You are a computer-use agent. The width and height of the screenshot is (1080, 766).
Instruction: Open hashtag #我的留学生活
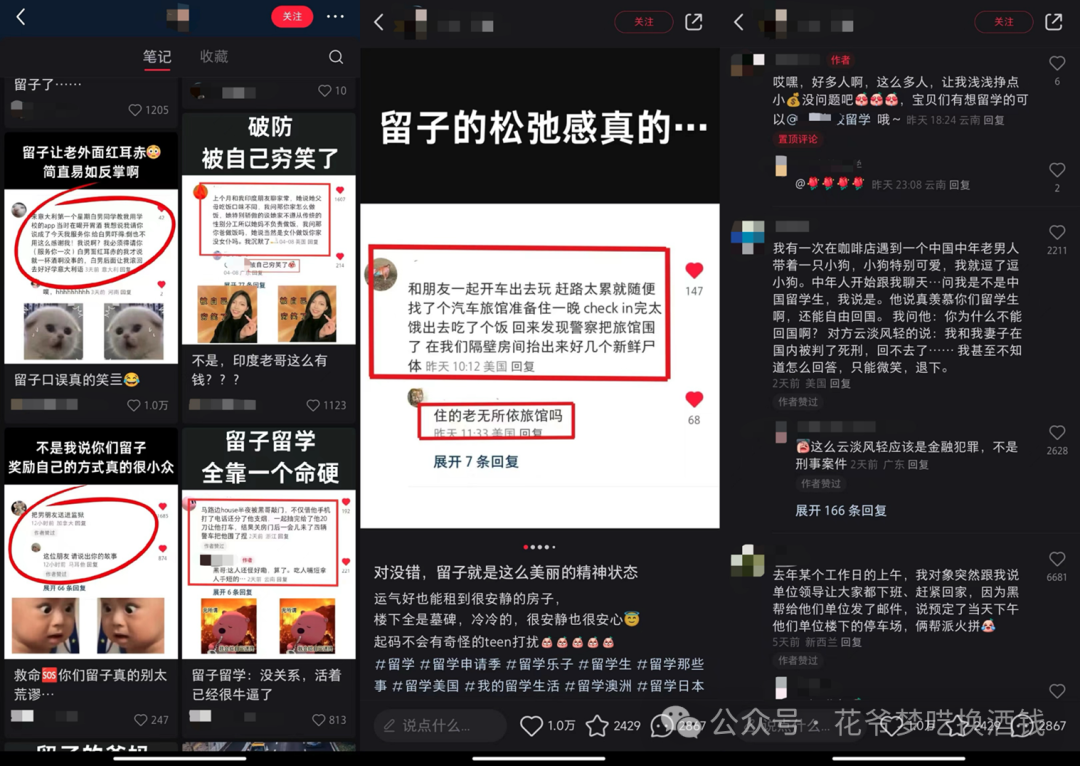tap(512, 686)
